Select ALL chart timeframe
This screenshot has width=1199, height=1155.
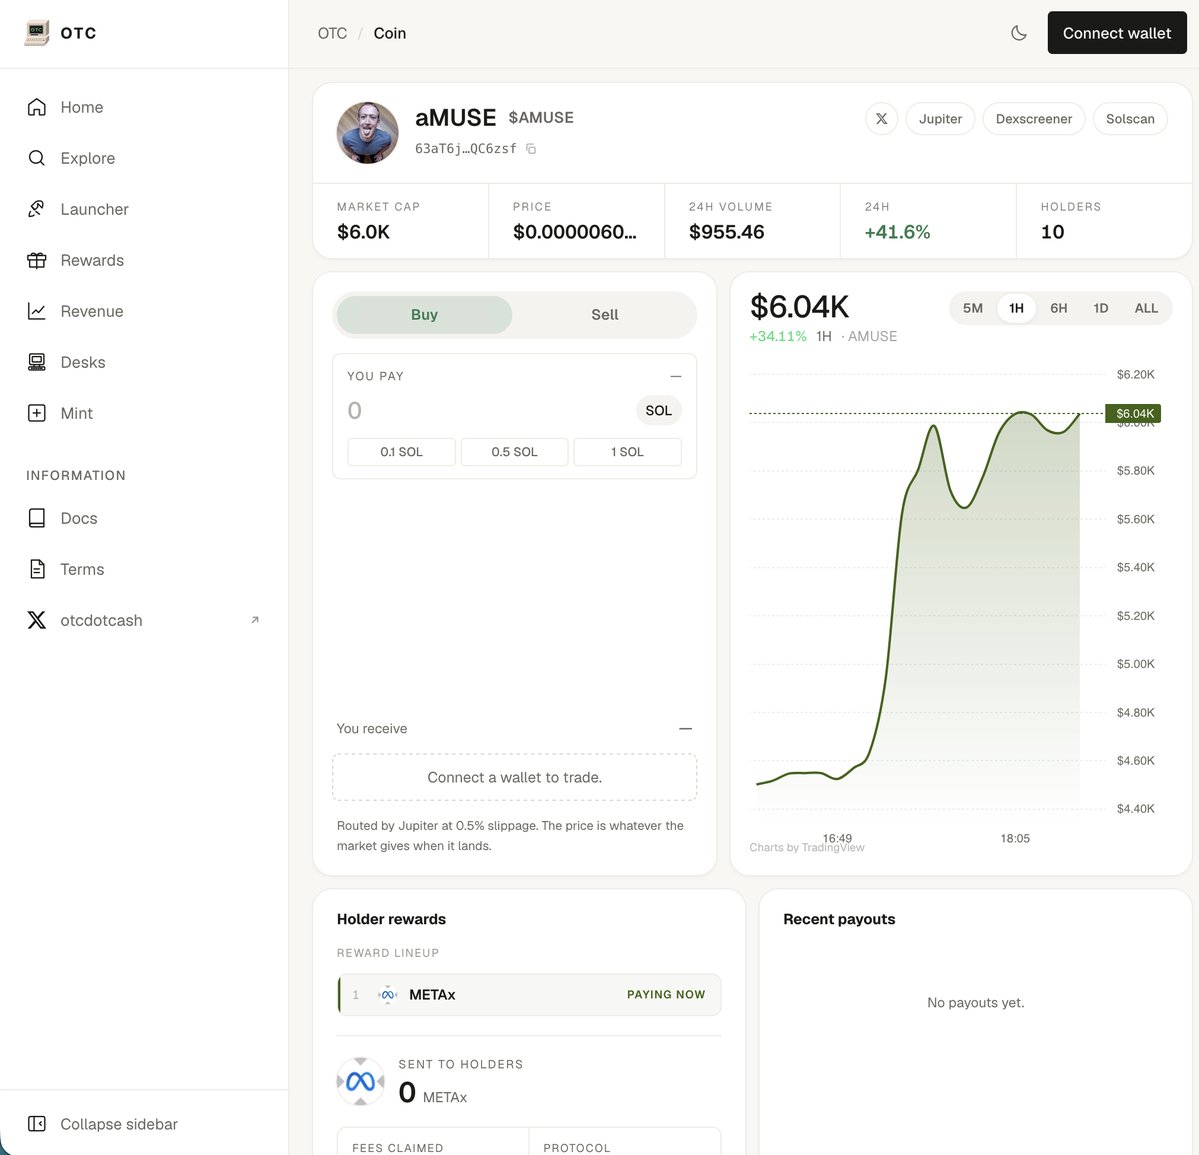pyautogui.click(x=1145, y=308)
